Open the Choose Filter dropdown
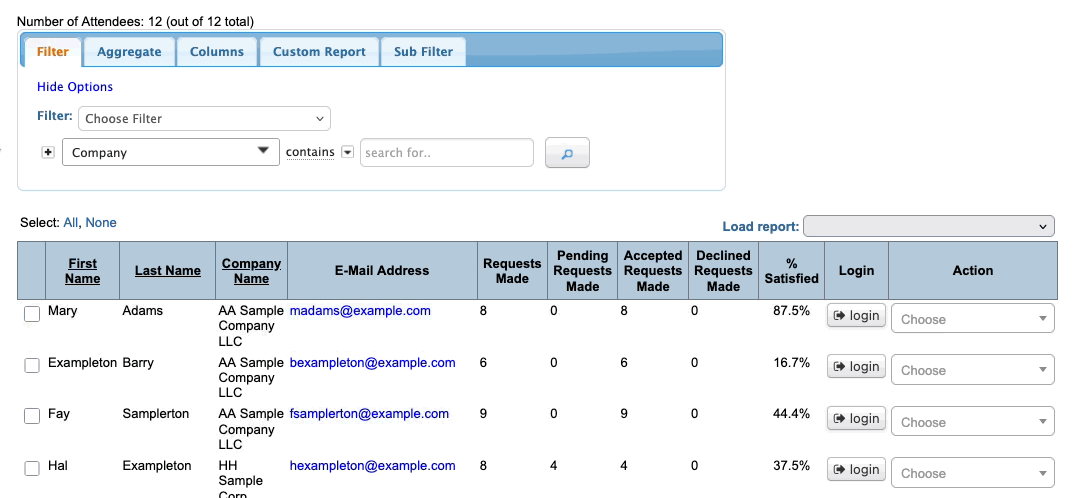 (204, 119)
